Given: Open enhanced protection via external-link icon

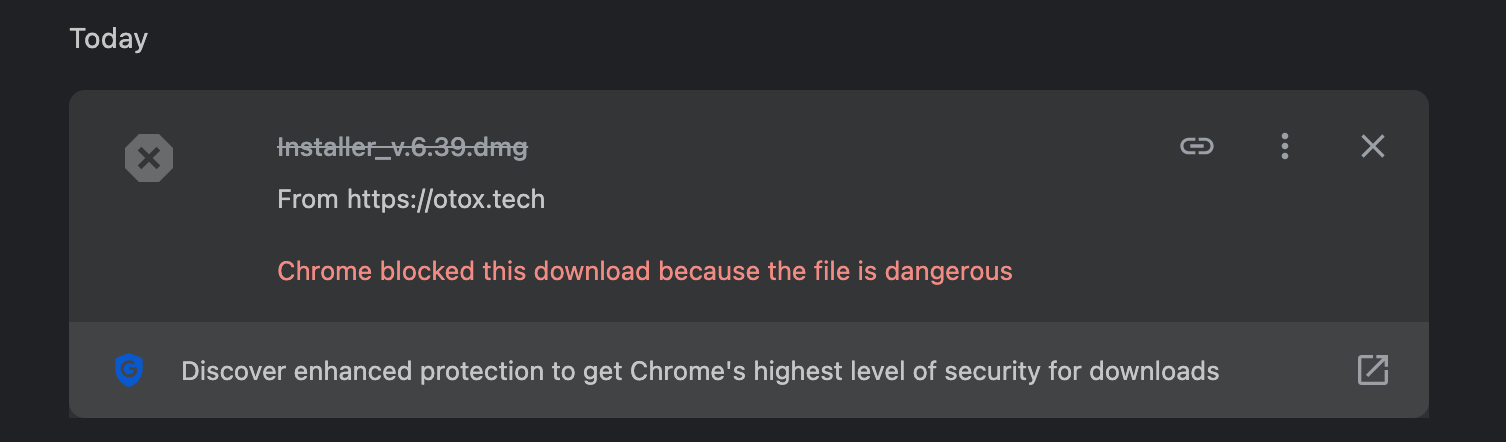Looking at the screenshot, I should pos(1372,370).
